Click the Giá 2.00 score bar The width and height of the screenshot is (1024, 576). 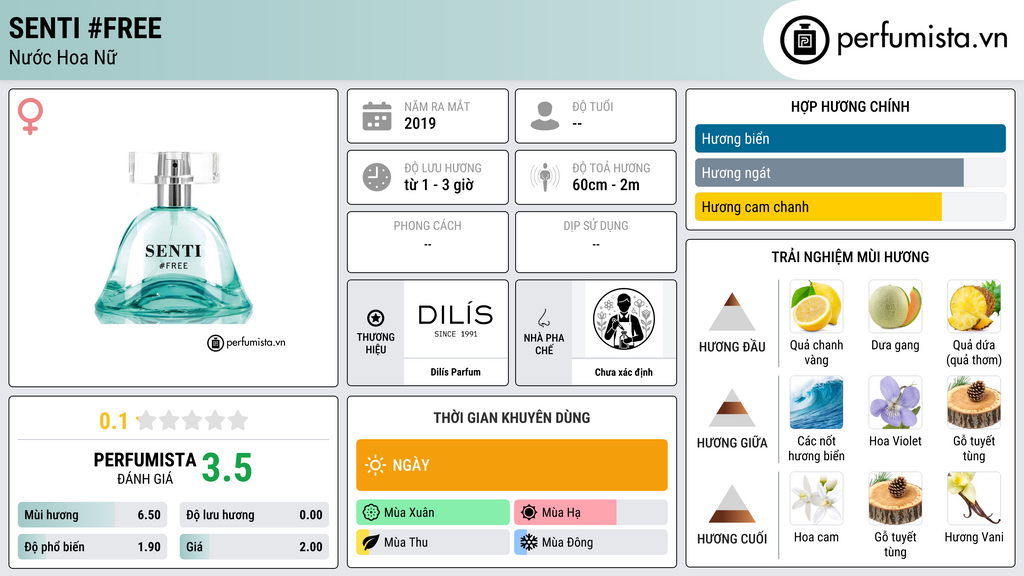(254, 547)
